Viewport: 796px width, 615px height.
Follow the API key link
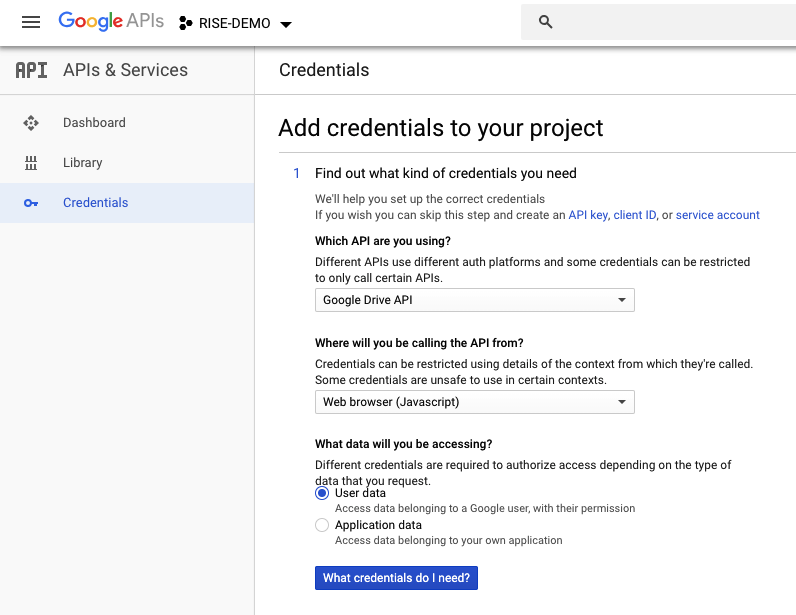click(588, 215)
